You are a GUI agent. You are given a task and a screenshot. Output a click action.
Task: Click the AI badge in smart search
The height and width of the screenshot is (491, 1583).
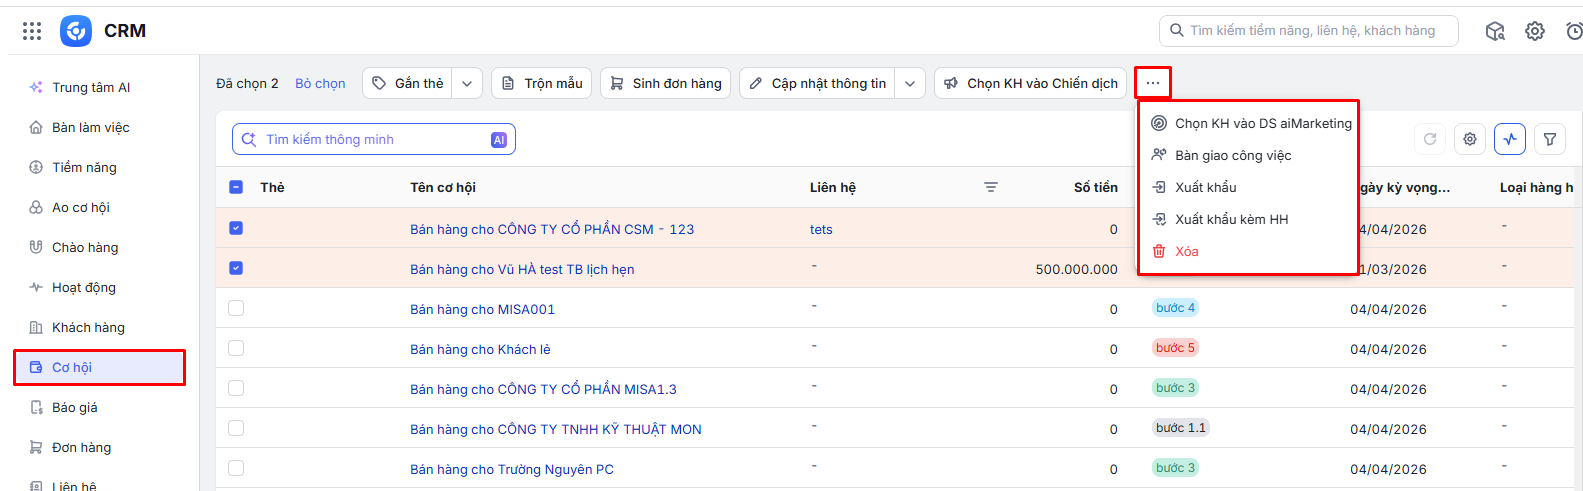coord(499,140)
